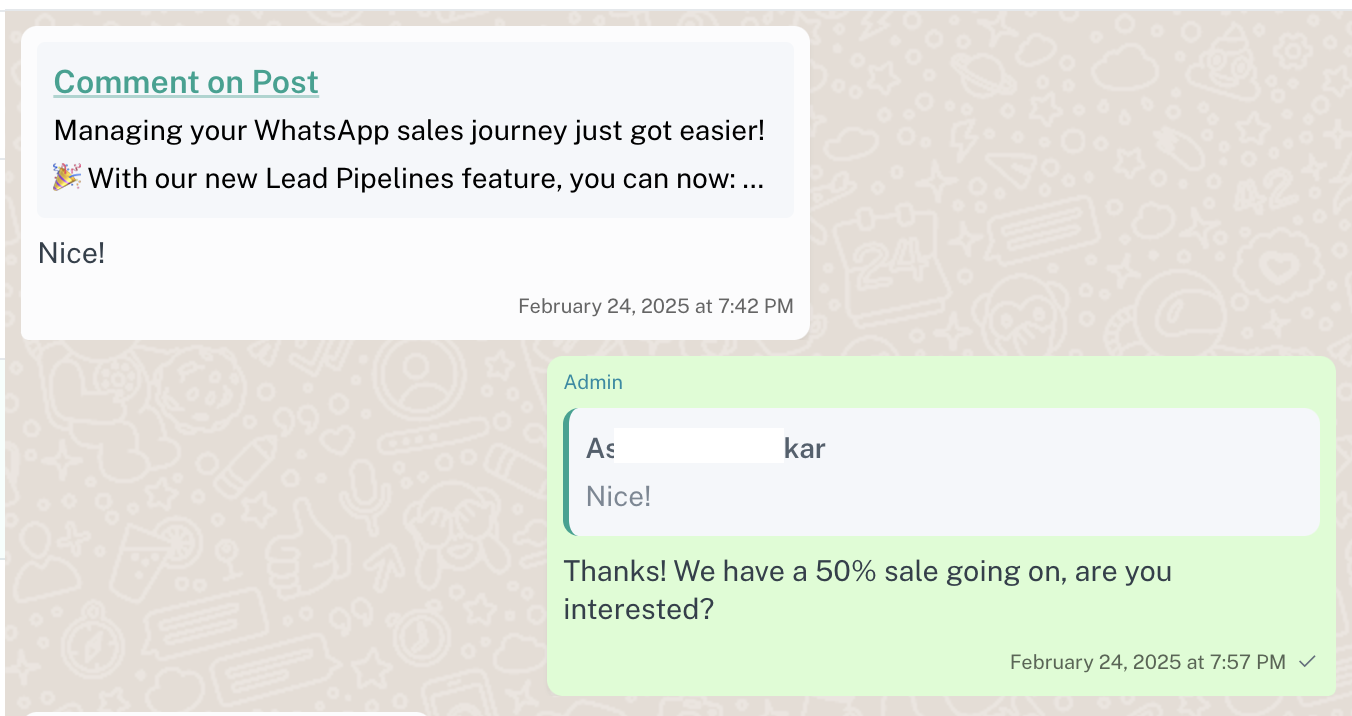
Task: Click the sent checkmark on the reply
Action: 1306,662
